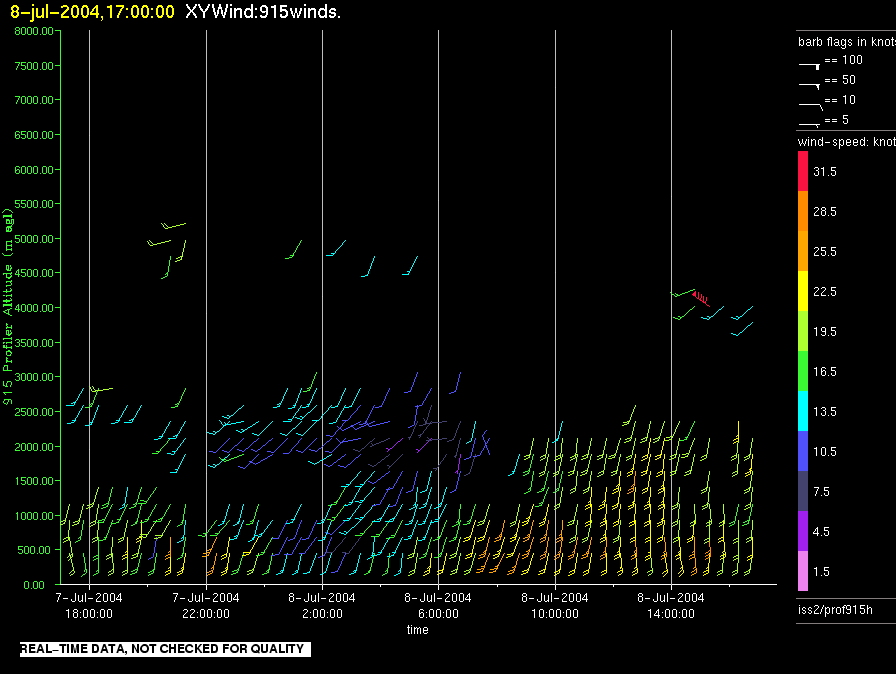Click the 8000.00 altitude axis value
The width and height of the screenshot is (896, 674).
click(34, 31)
